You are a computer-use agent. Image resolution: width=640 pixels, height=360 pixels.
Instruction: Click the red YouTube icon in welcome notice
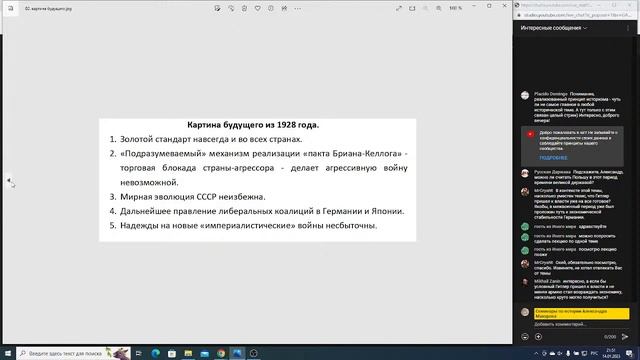click(530, 134)
